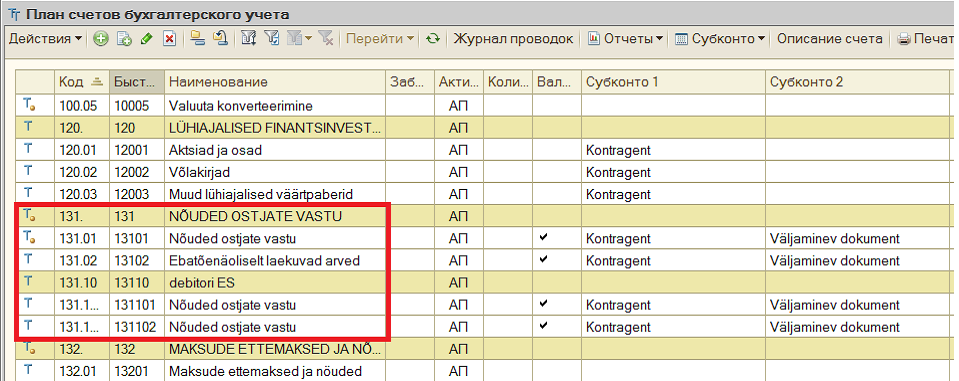Click the copy account icon with plus
The width and height of the screenshot is (959, 381).
(x=124, y=39)
